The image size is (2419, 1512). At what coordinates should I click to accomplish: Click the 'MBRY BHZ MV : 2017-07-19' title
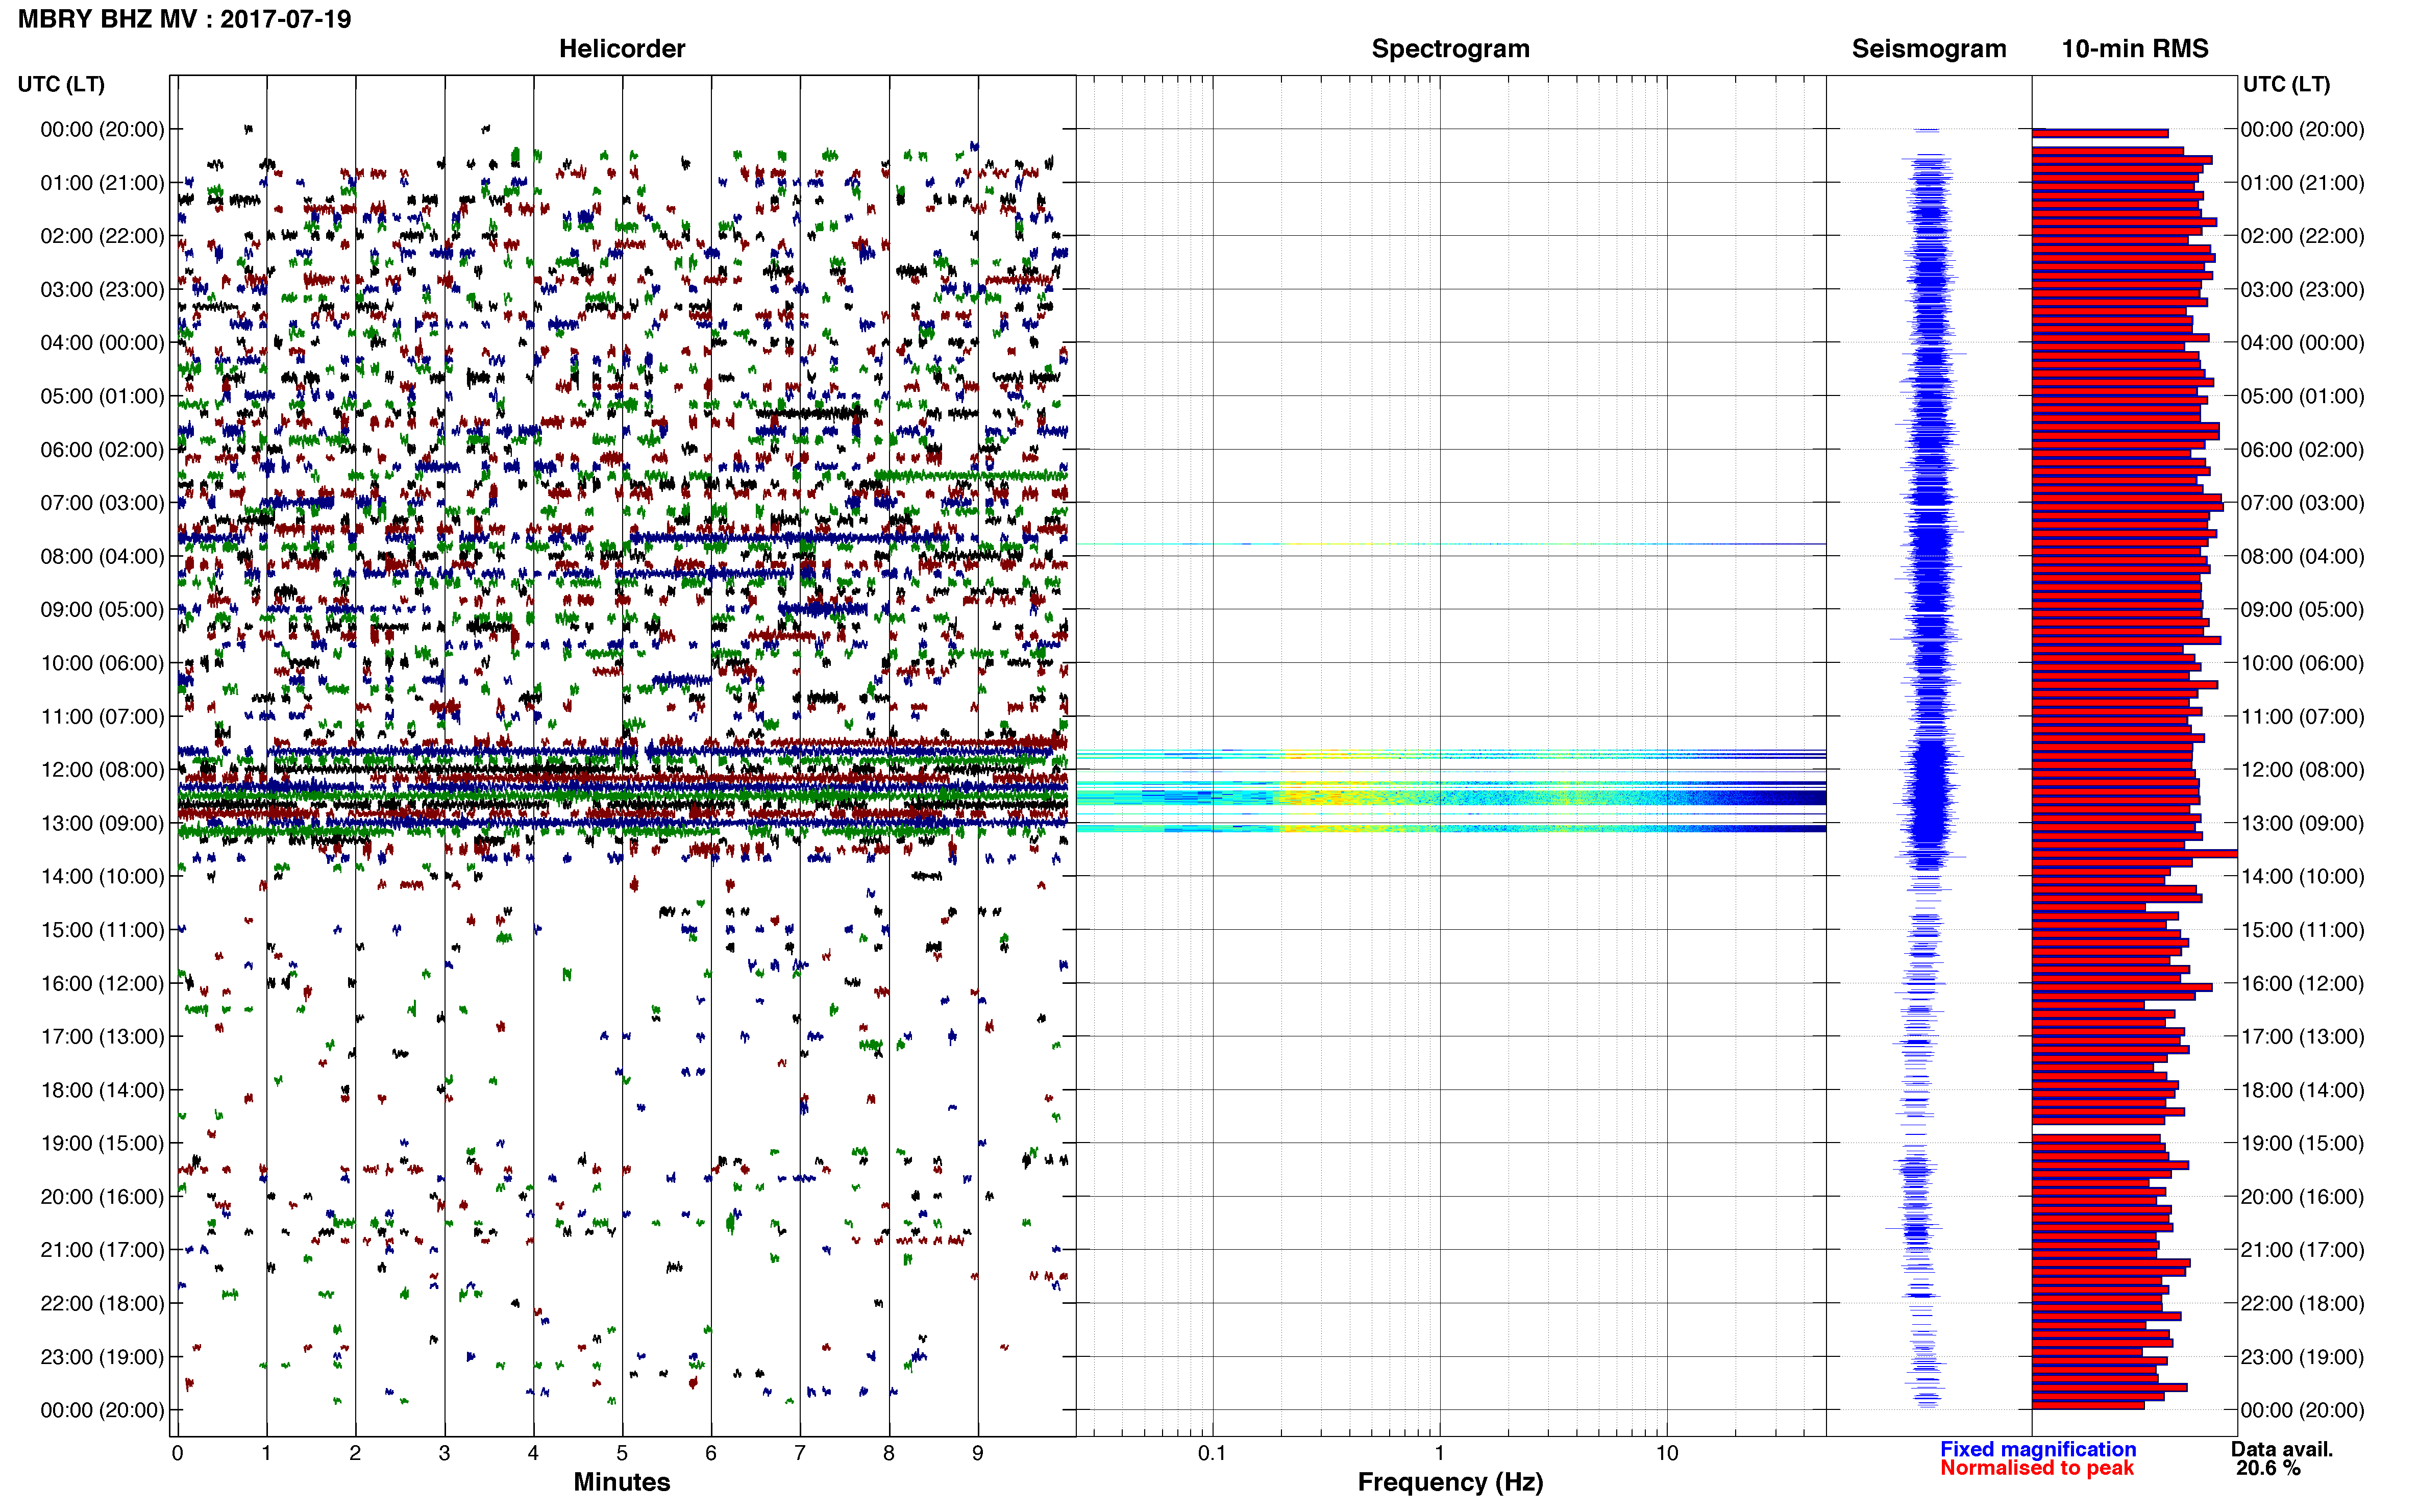pyautogui.click(x=185, y=19)
